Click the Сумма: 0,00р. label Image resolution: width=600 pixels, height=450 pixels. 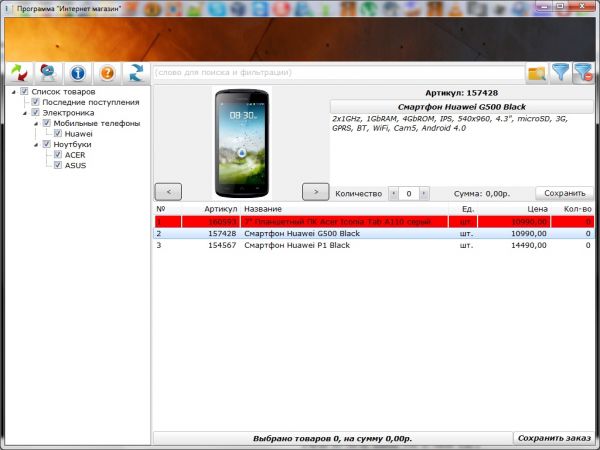482,194
